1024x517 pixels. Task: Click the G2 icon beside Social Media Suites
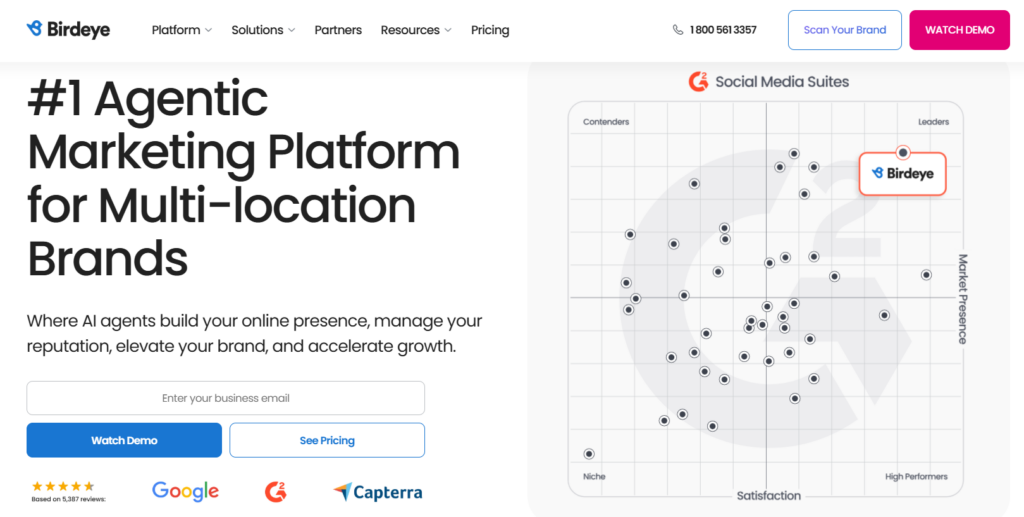pyautogui.click(x=699, y=82)
